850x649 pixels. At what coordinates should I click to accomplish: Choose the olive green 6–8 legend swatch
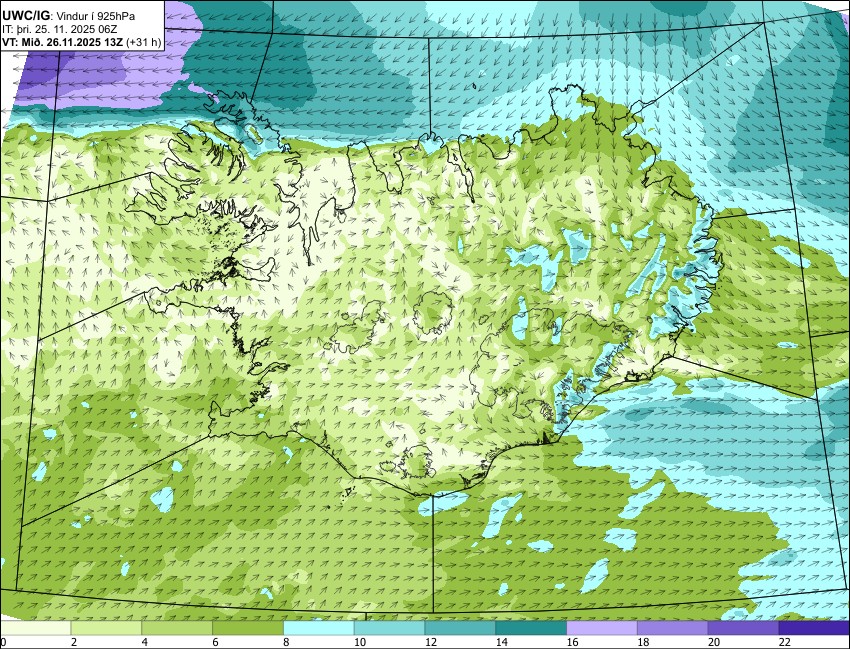coord(248,628)
